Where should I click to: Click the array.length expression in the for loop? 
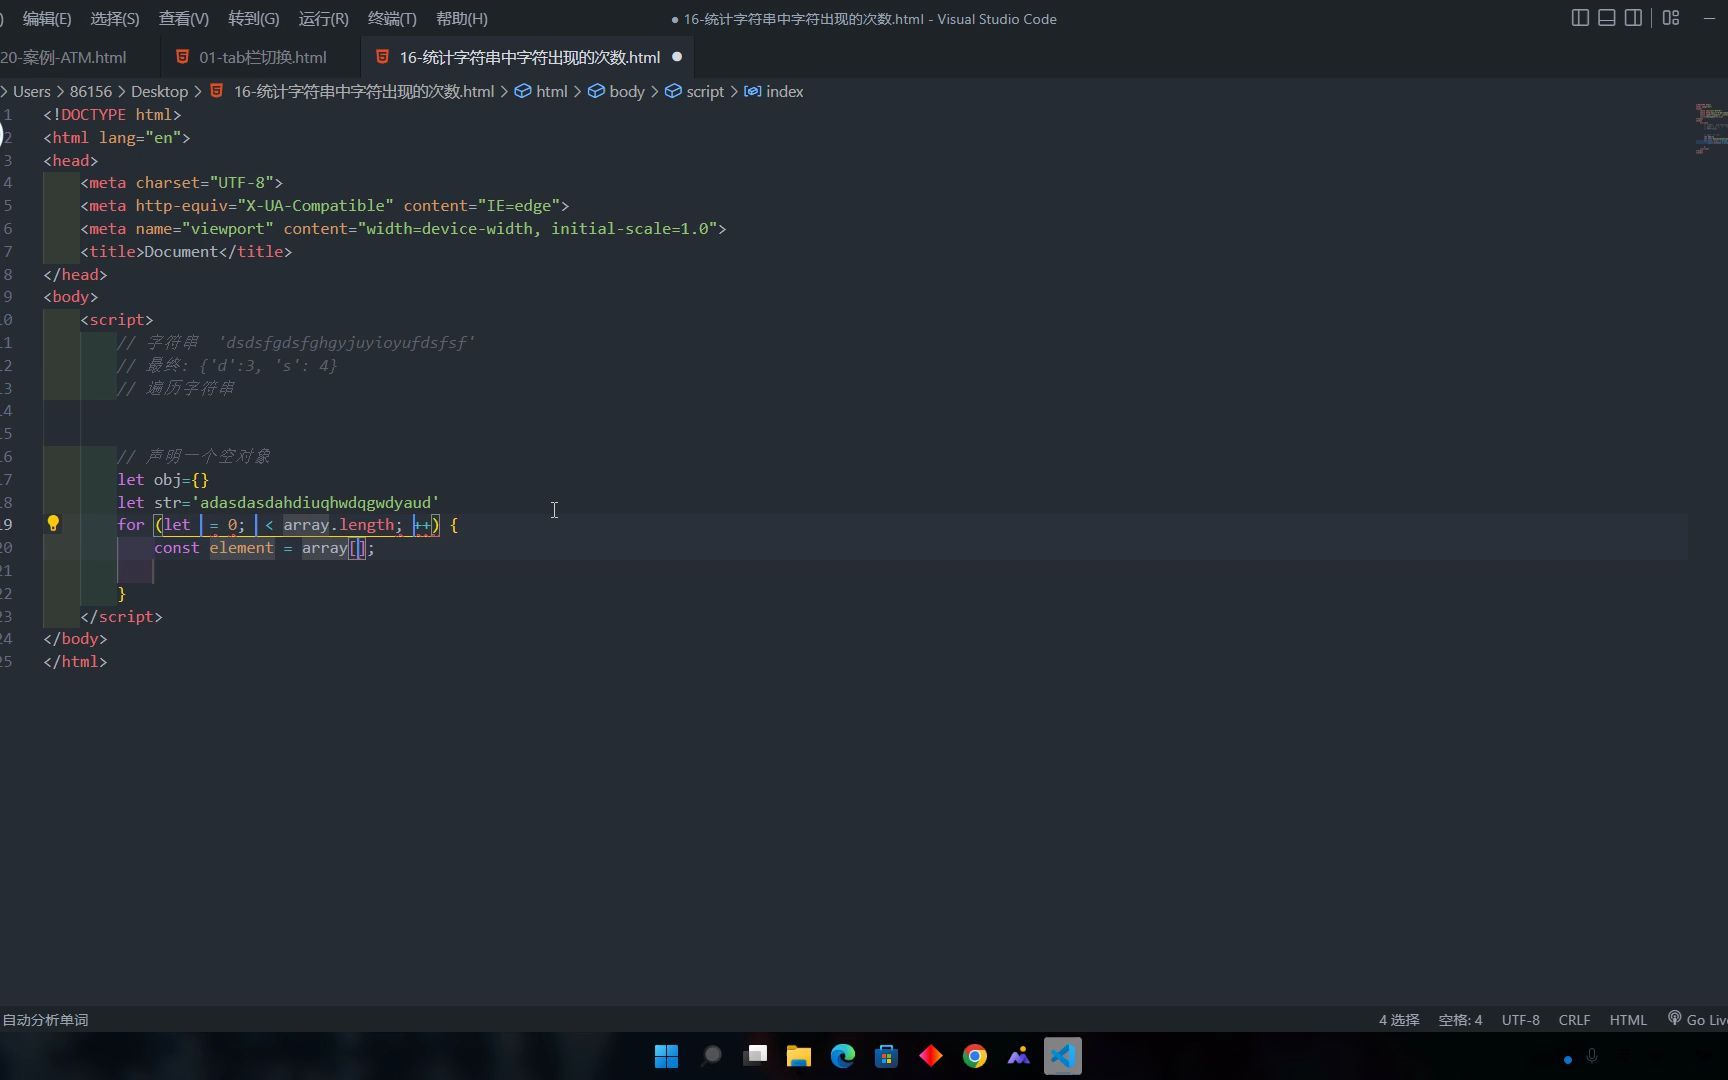coord(339,525)
